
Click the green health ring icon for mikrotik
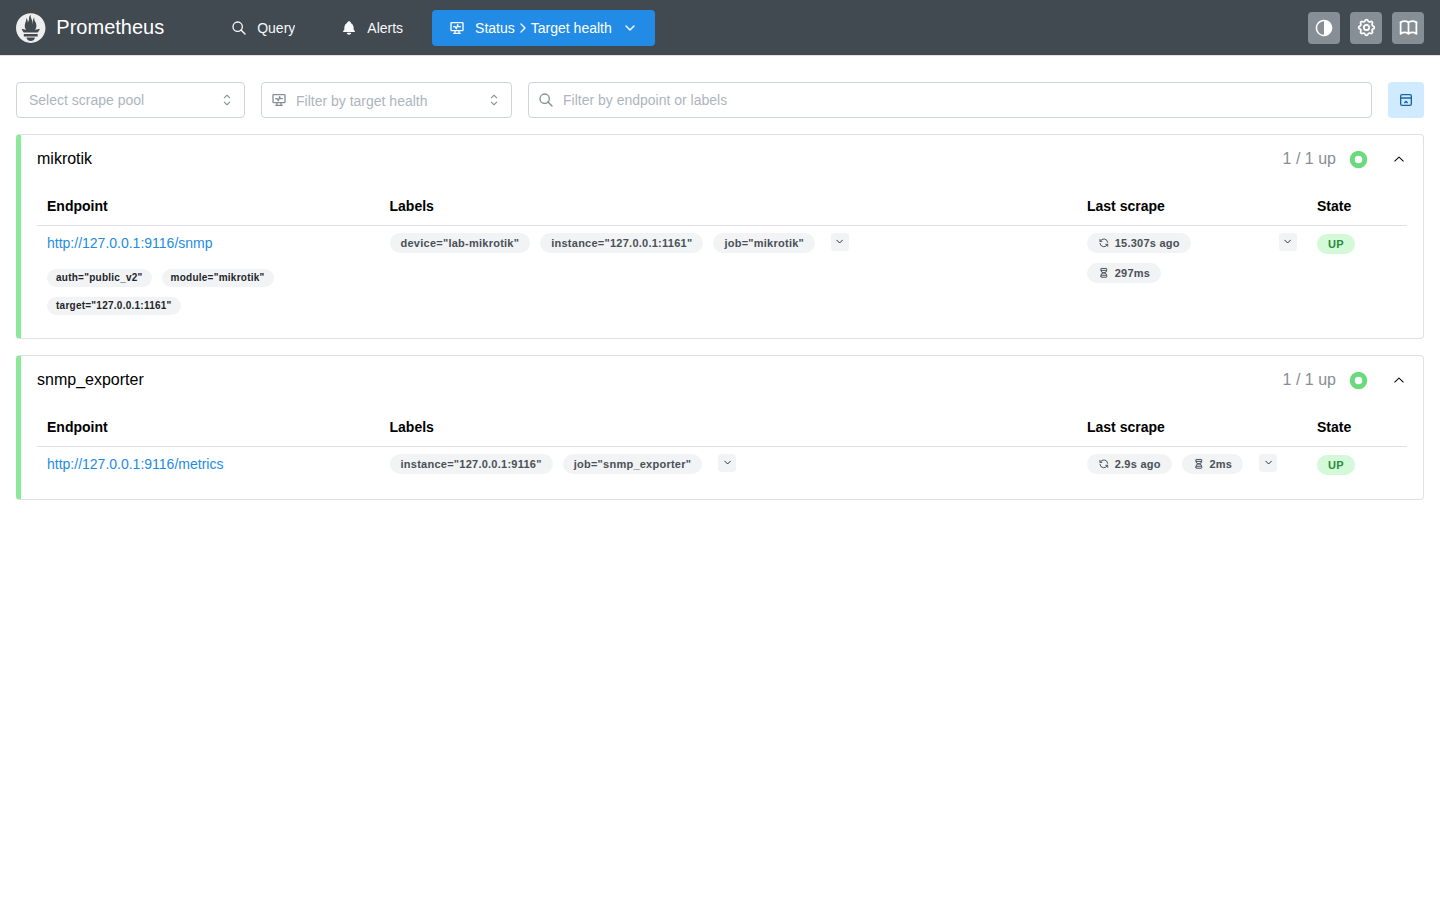click(1358, 159)
